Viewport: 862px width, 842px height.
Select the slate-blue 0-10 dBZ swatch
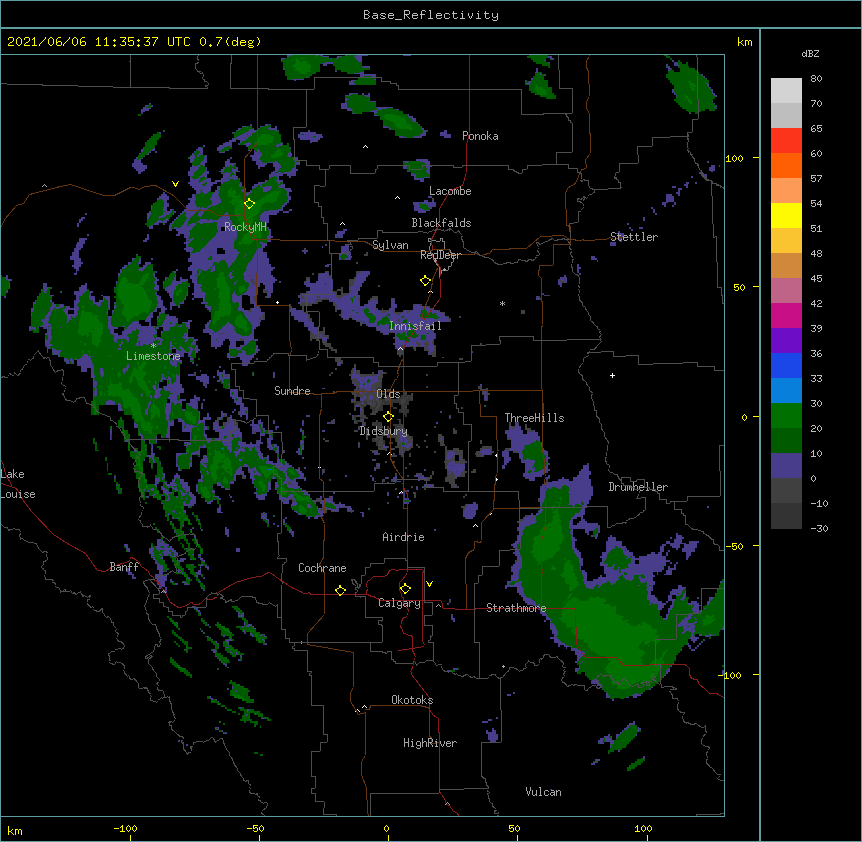786,466
